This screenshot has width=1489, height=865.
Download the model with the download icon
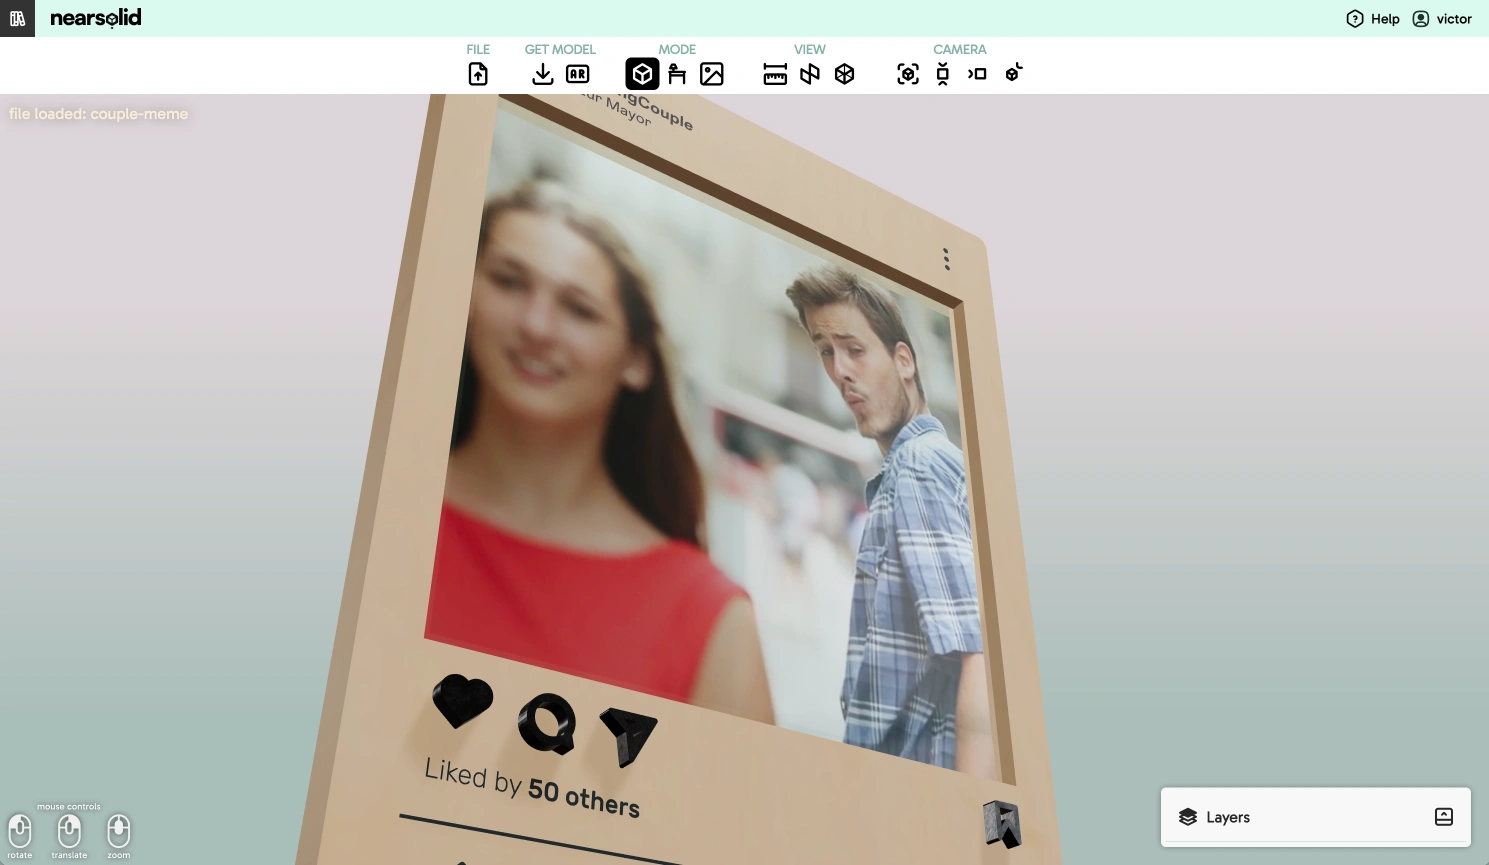coord(542,74)
